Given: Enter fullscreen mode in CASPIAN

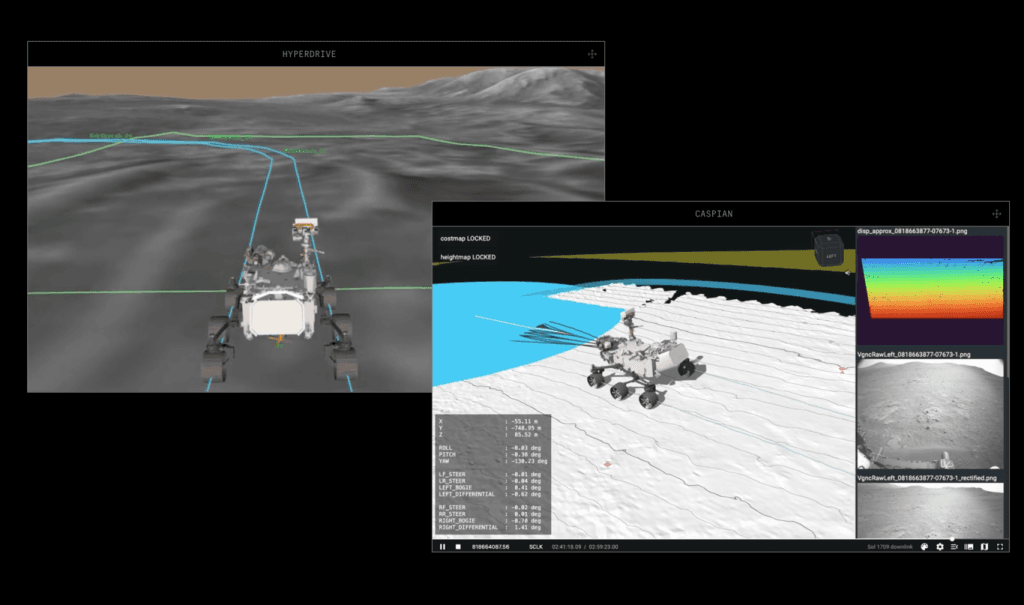Looking at the screenshot, I should coord(1001,547).
